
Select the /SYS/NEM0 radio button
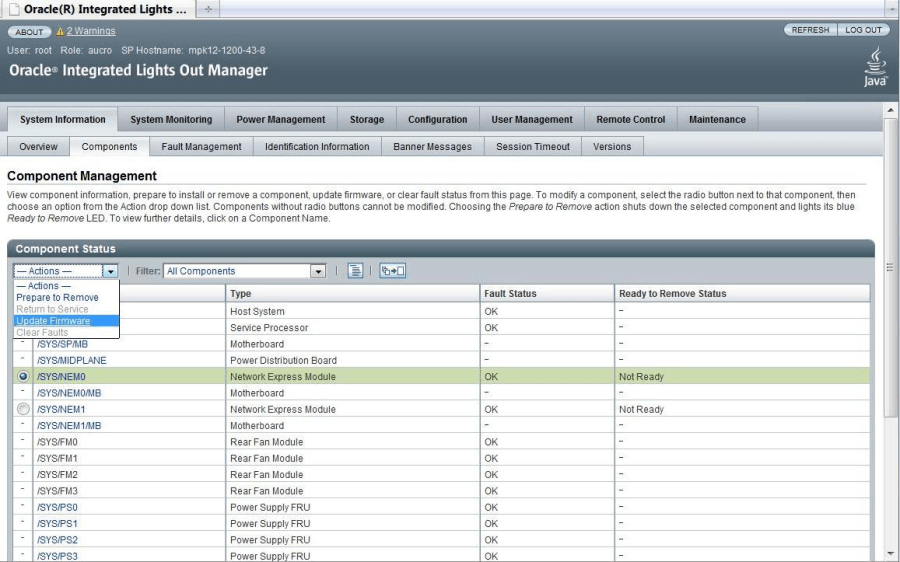coord(23,377)
